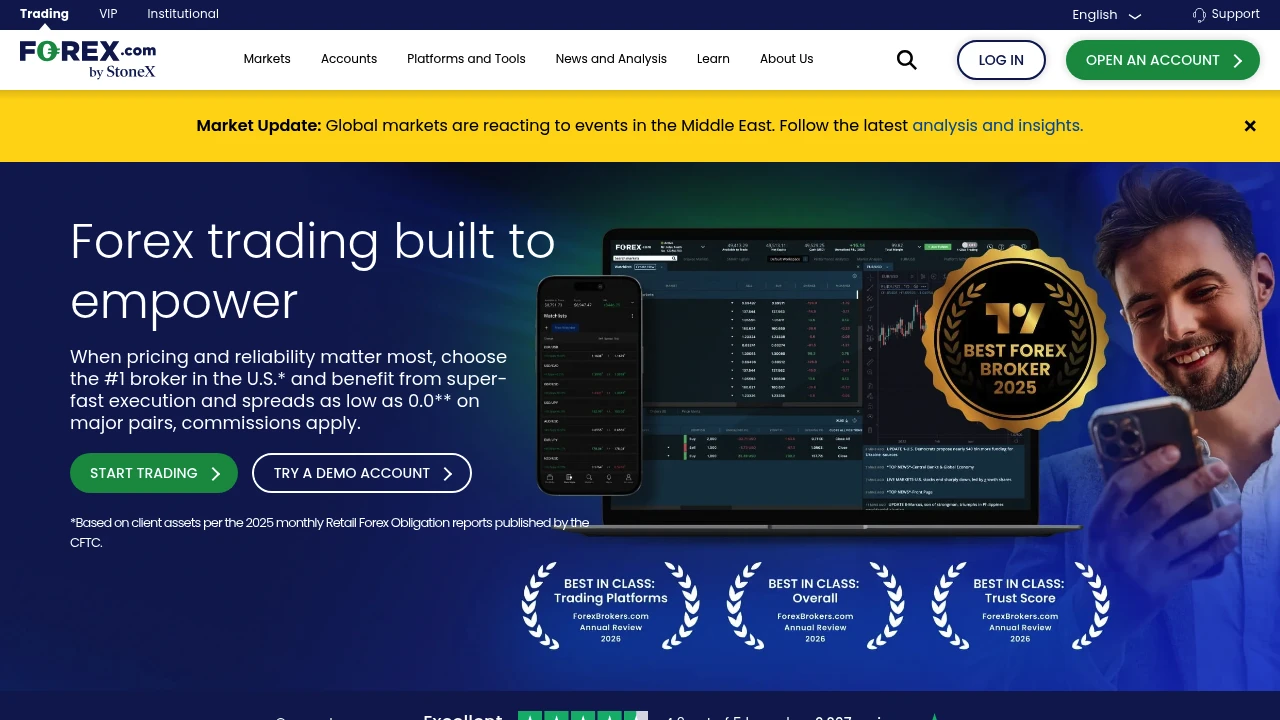Switch to the VIP tab
The image size is (1280, 720).
click(108, 14)
